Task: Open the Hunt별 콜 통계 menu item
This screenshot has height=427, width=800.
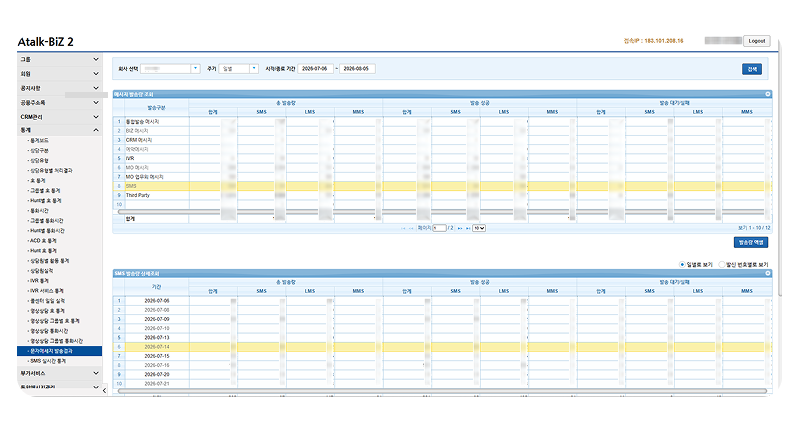Action: (x=45, y=200)
